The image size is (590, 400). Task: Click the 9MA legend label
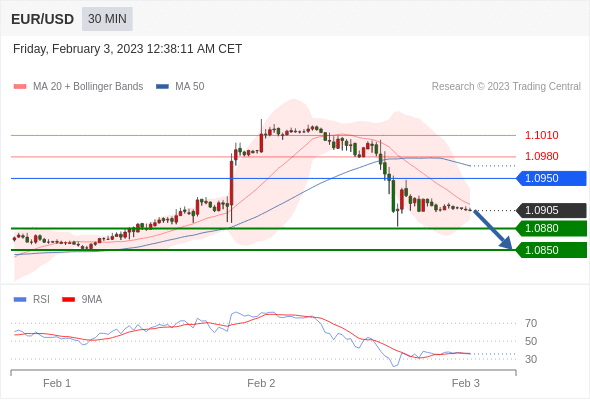[92, 300]
